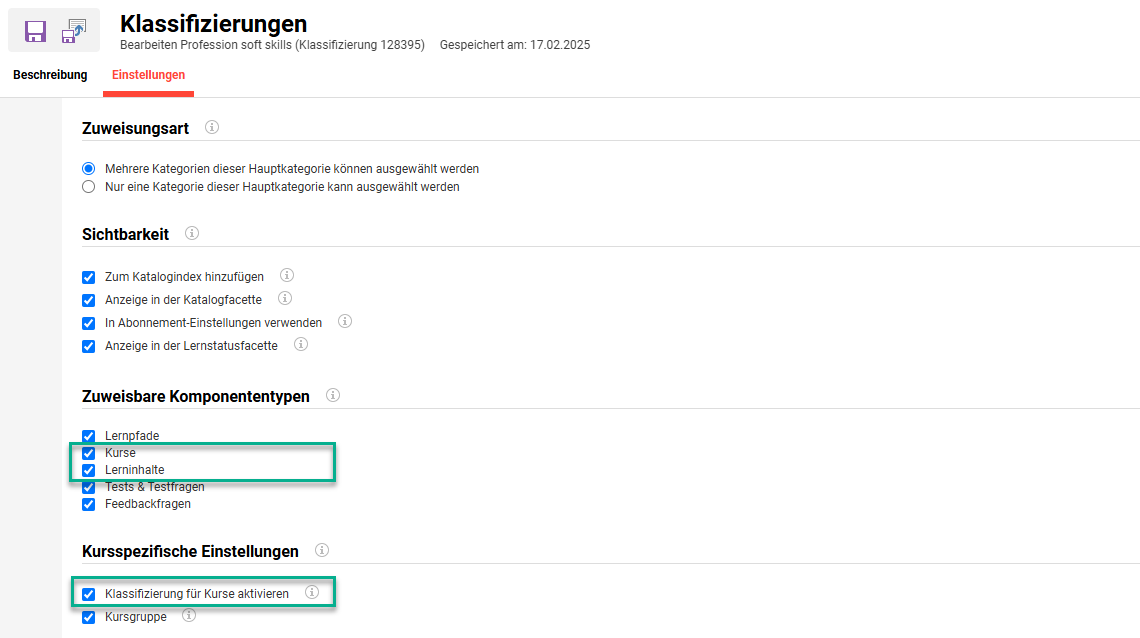Uncheck Zum Katalogindex hinzufügen
1140x638 pixels.
point(88,276)
